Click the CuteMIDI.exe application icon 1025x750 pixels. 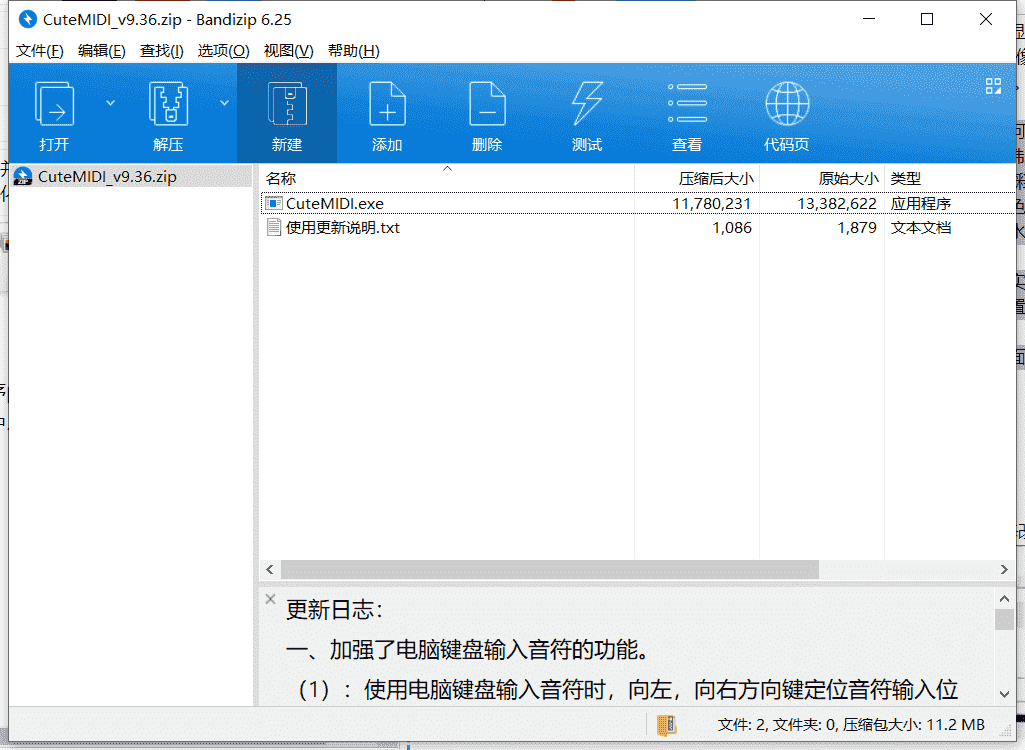(274, 203)
